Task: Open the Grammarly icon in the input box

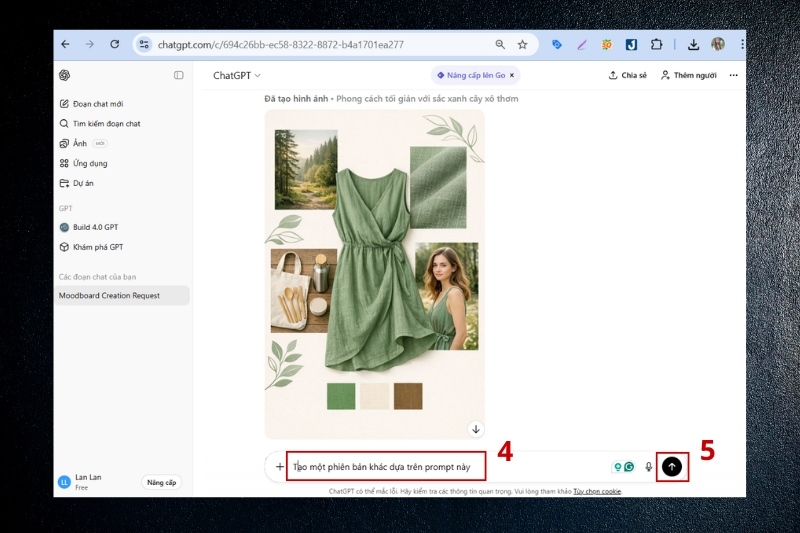Action: 629,467
